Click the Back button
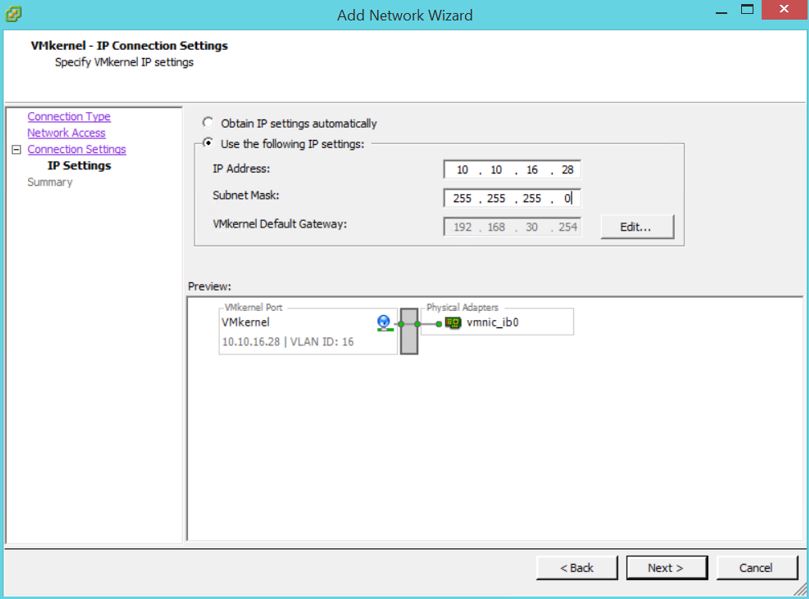Image resolution: width=809 pixels, height=599 pixels. point(577,568)
